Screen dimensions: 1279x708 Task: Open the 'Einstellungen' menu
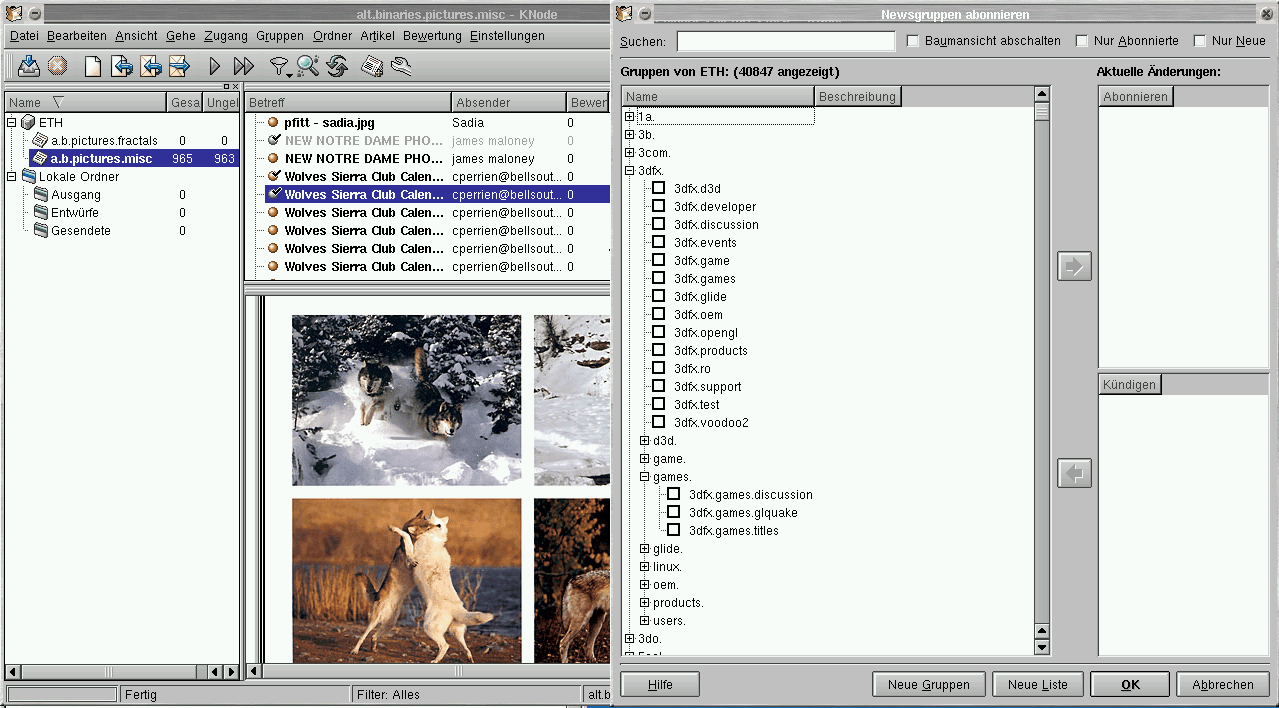tap(507, 36)
